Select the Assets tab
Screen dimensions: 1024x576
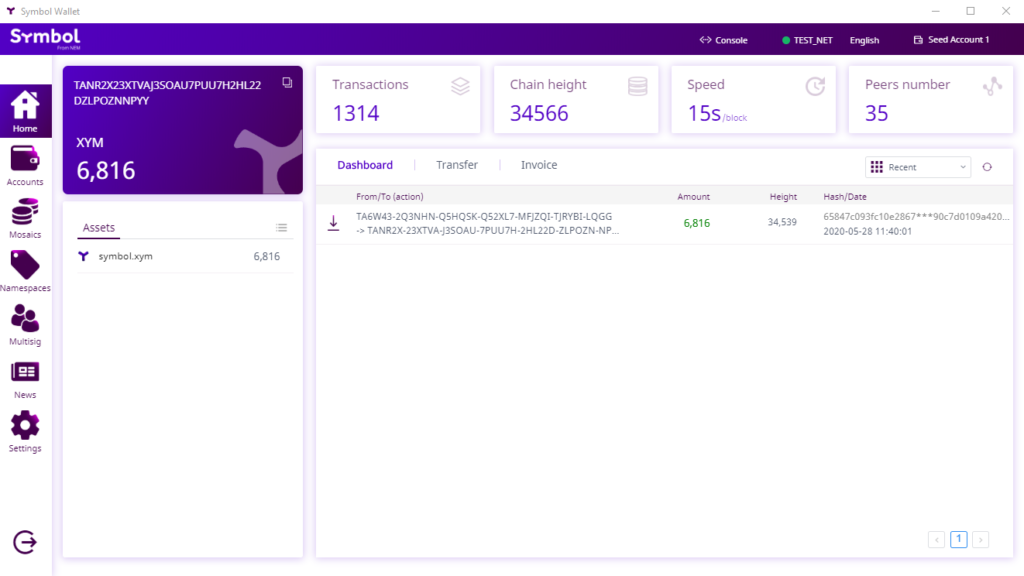pos(99,227)
